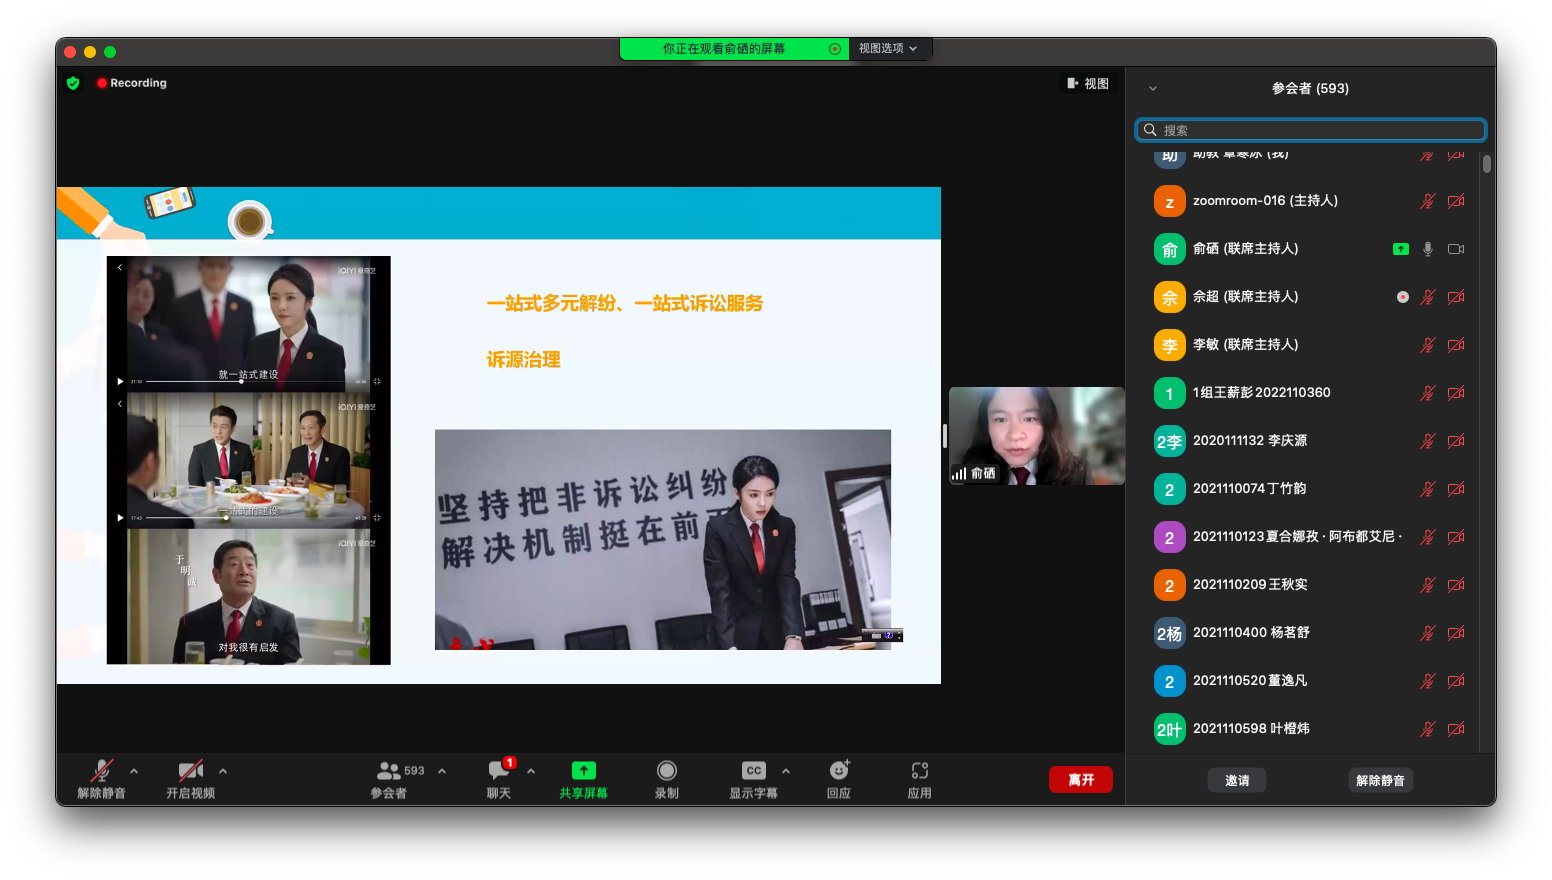Open the view options dropdown at top
The image size is (1552, 880).
pyautogui.click(x=888, y=48)
